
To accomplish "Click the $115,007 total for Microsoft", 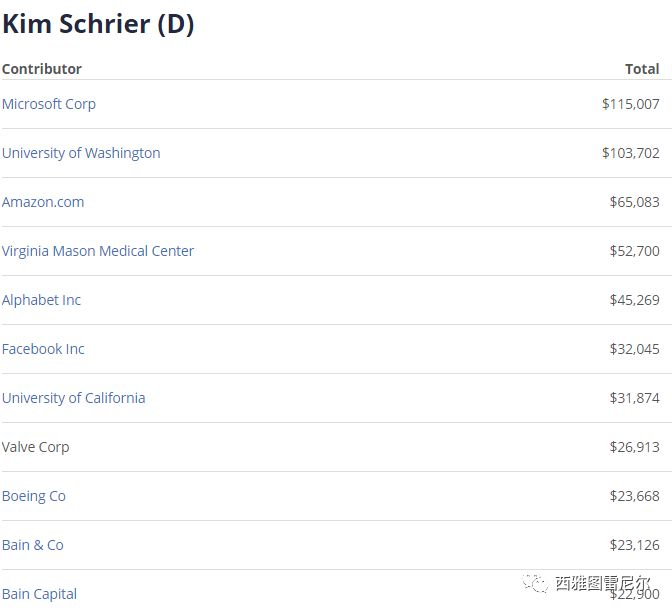I will pyautogui.click(x=630, y=104).
